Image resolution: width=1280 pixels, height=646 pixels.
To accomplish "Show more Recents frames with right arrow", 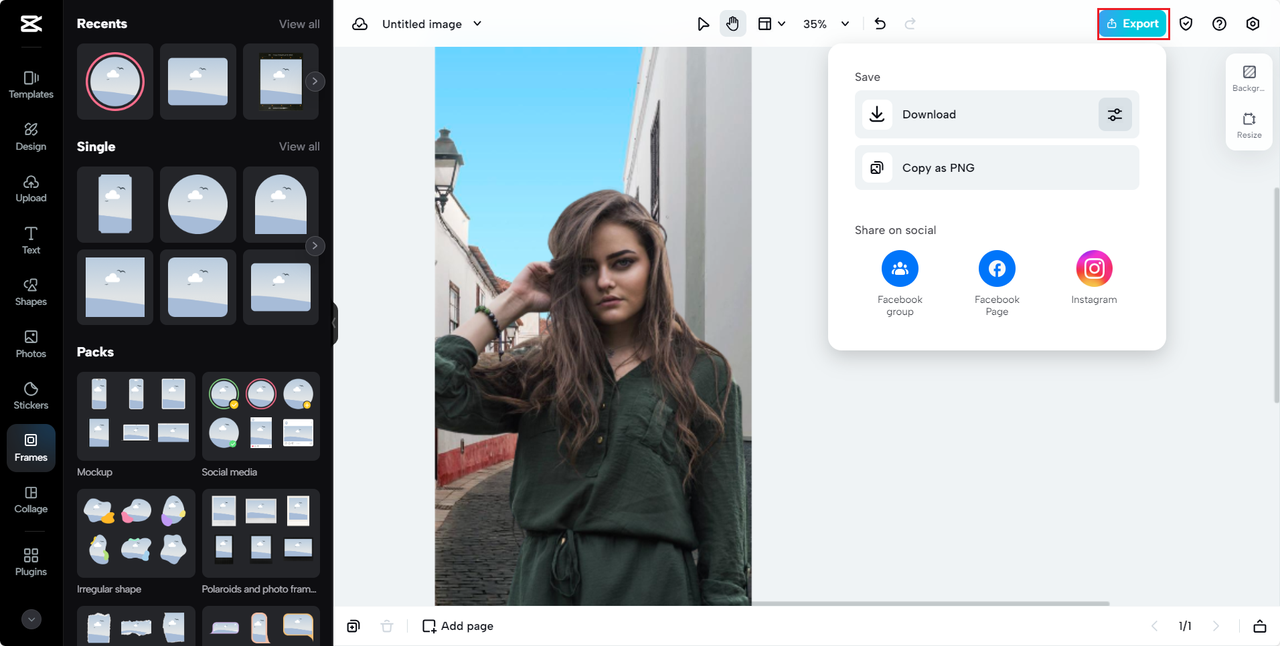I will click(x=315, y=82).
